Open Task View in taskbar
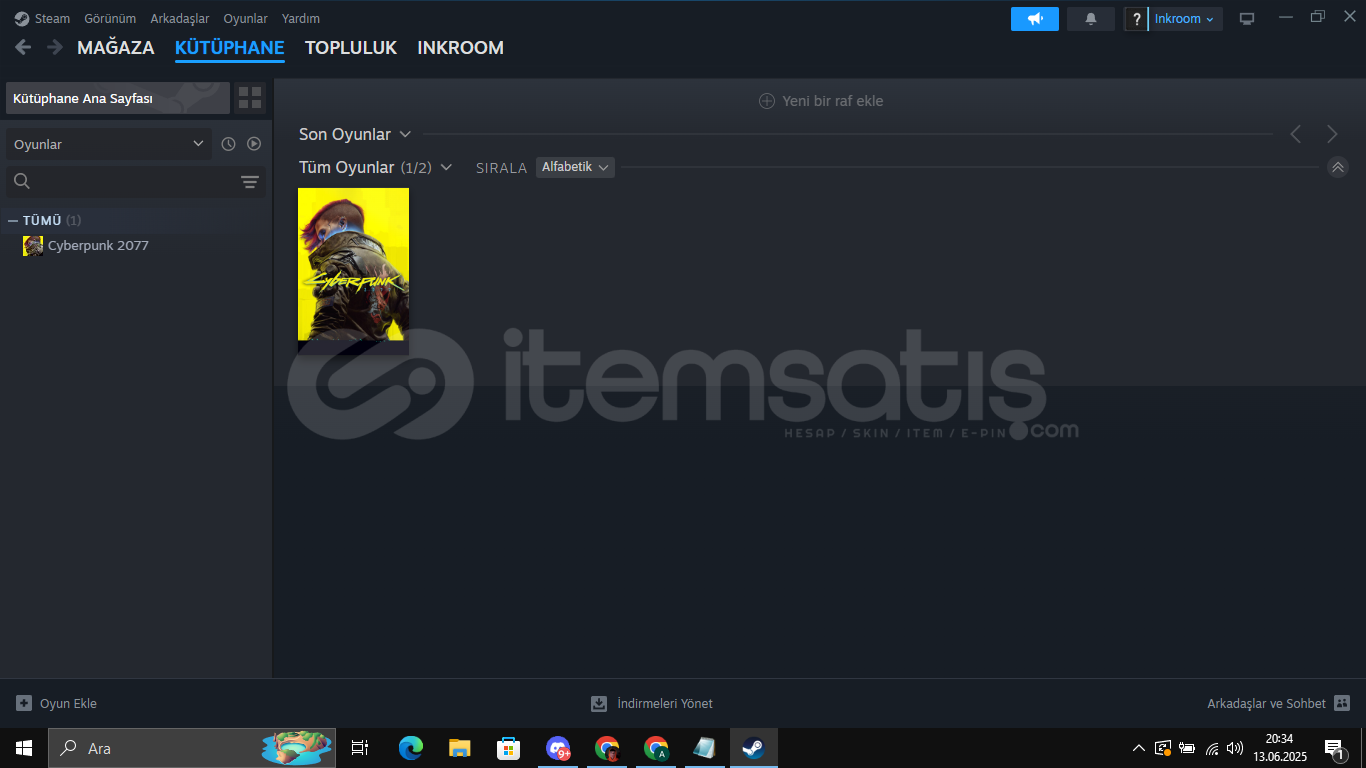The image size is (1366, 768). (361, 748)
